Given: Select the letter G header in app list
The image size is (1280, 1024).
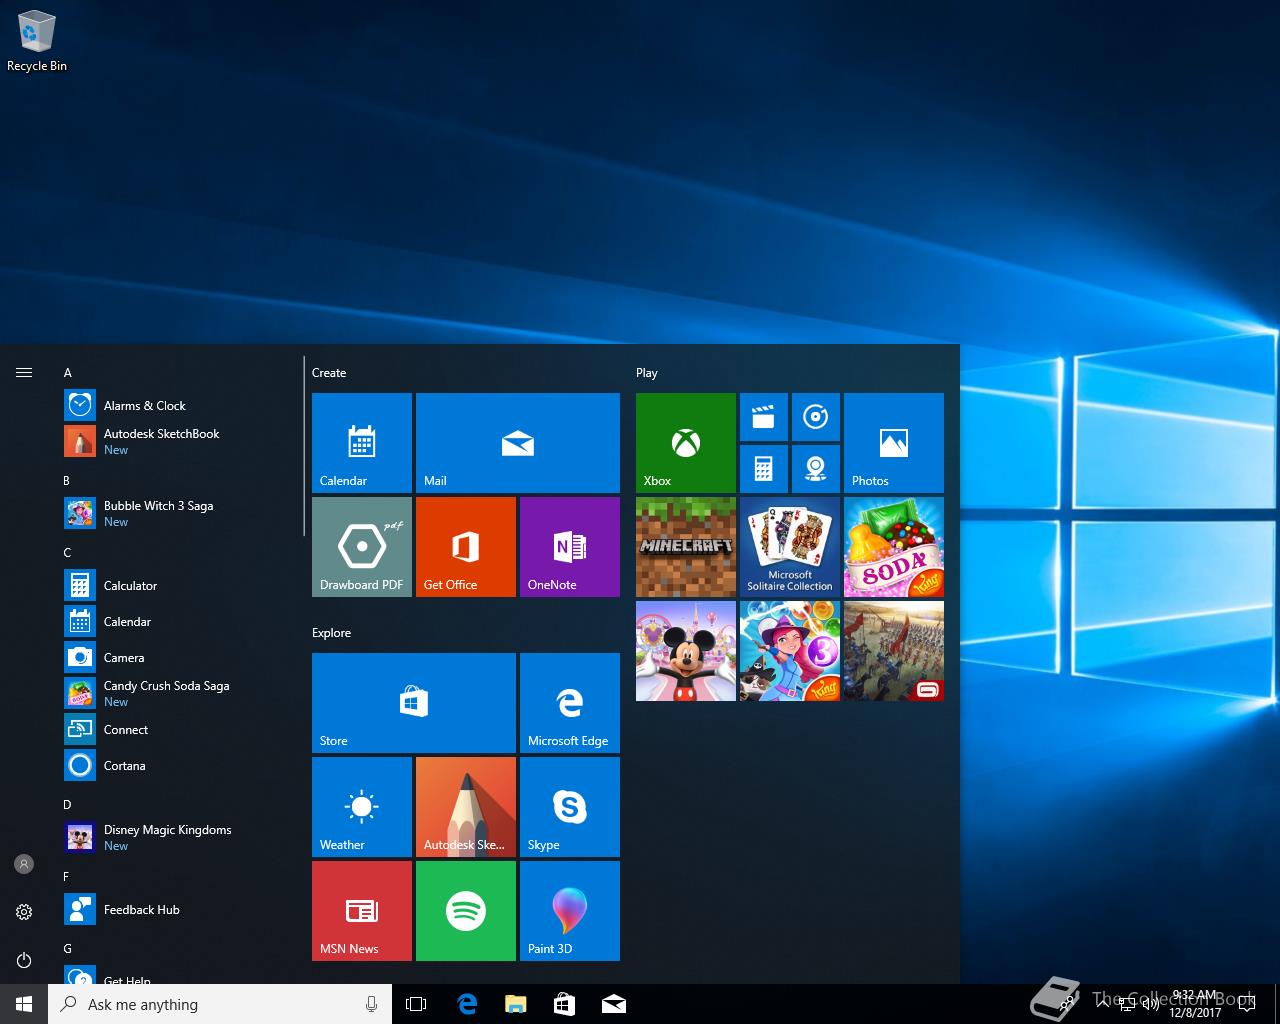Looking at the screenshot, I should [67, 949].
